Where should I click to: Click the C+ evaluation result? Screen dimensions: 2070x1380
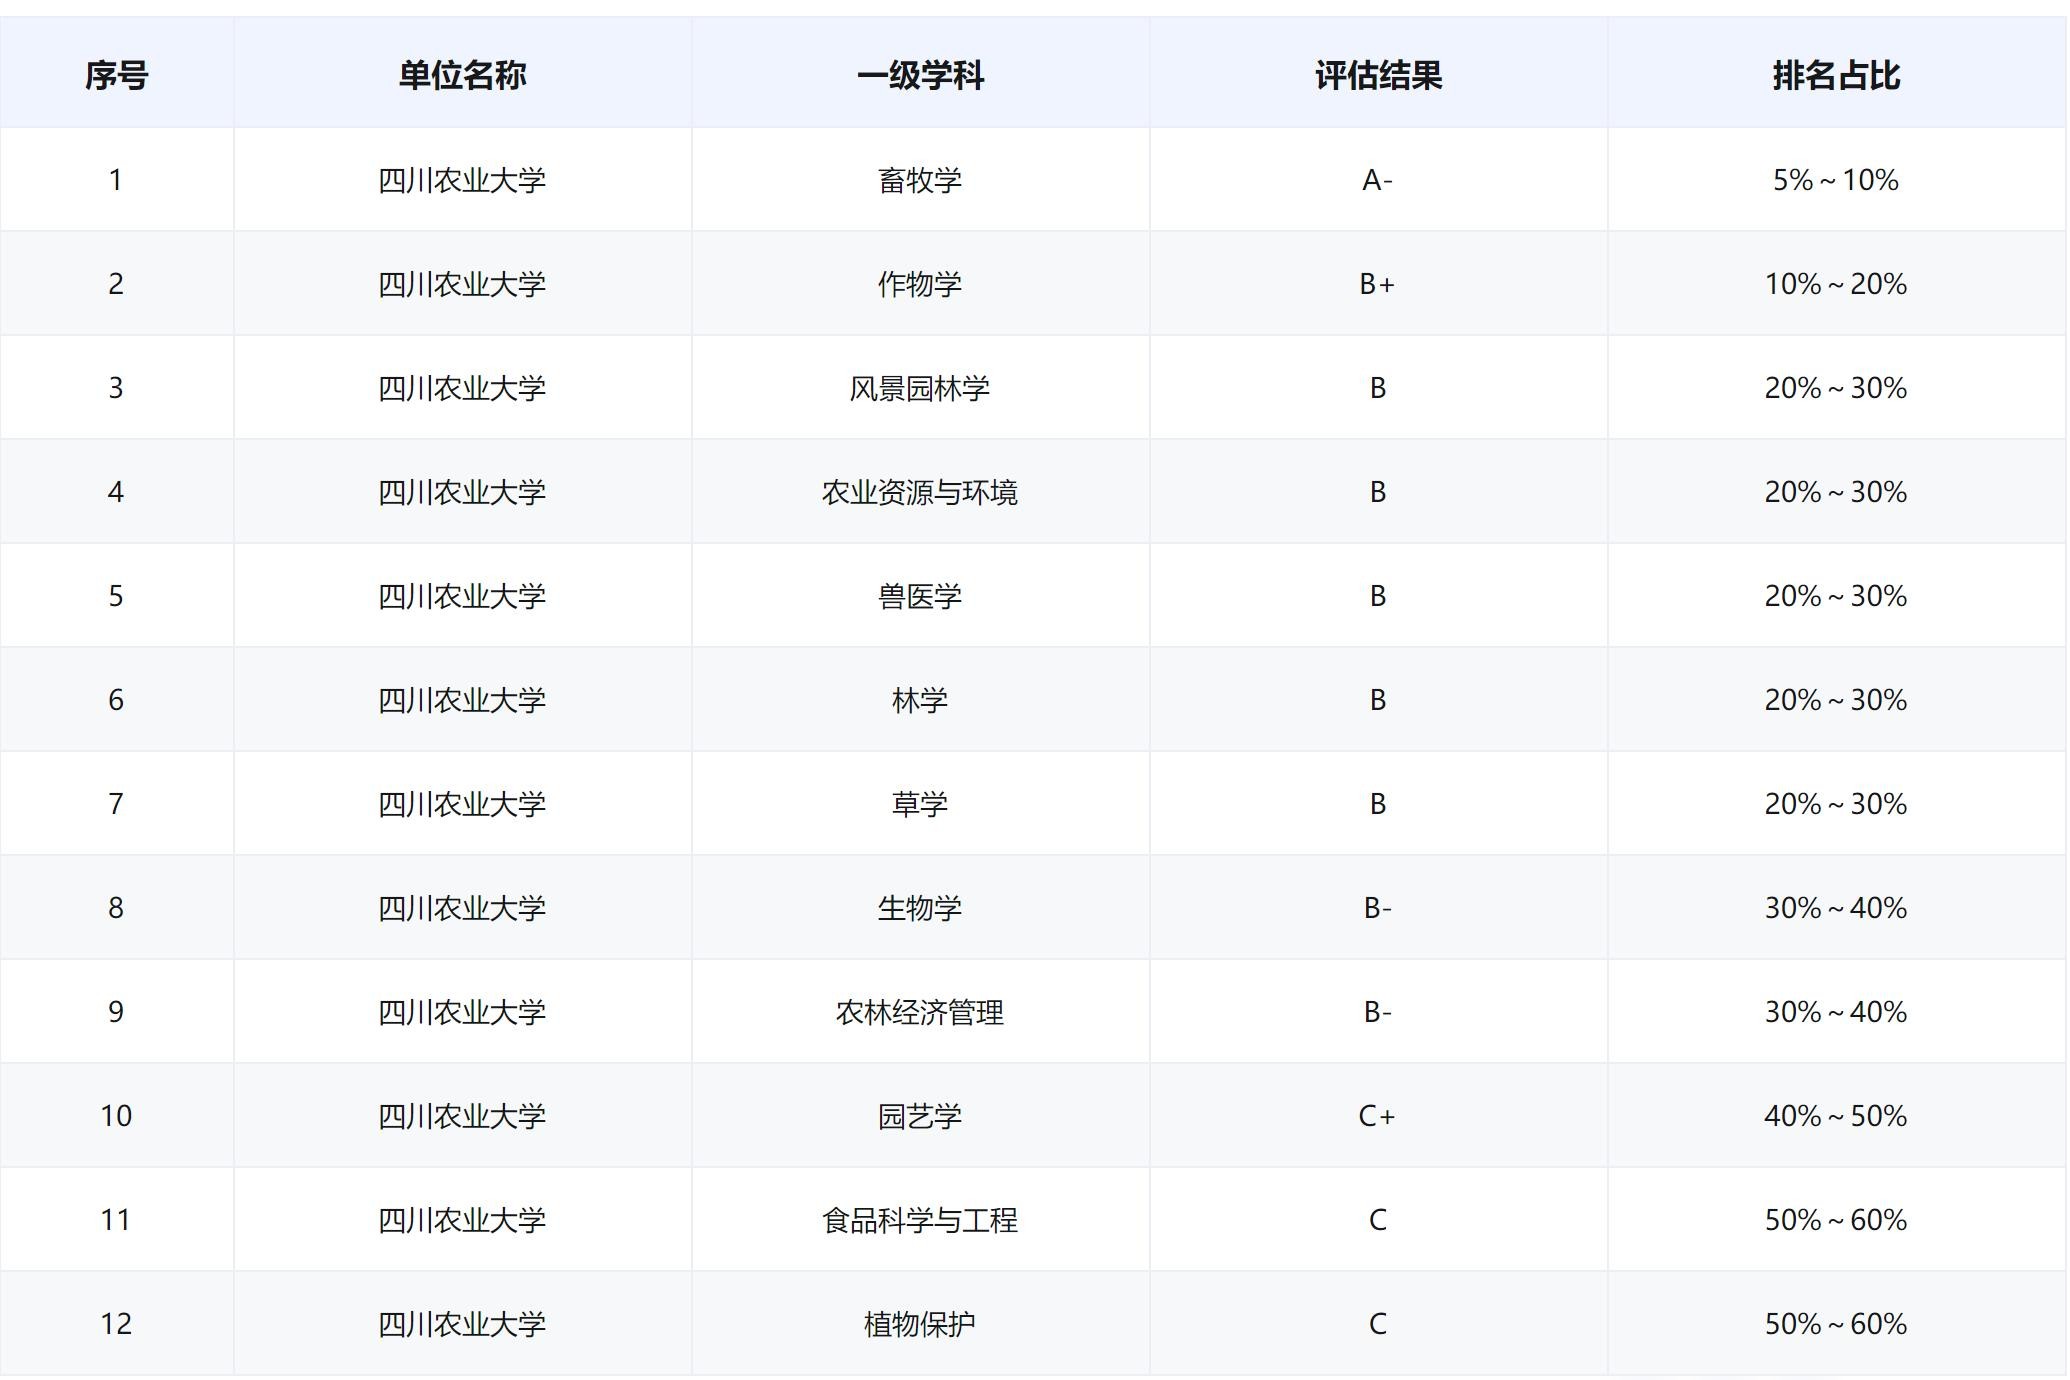pyautogui.click(x=1378, y=1116)
